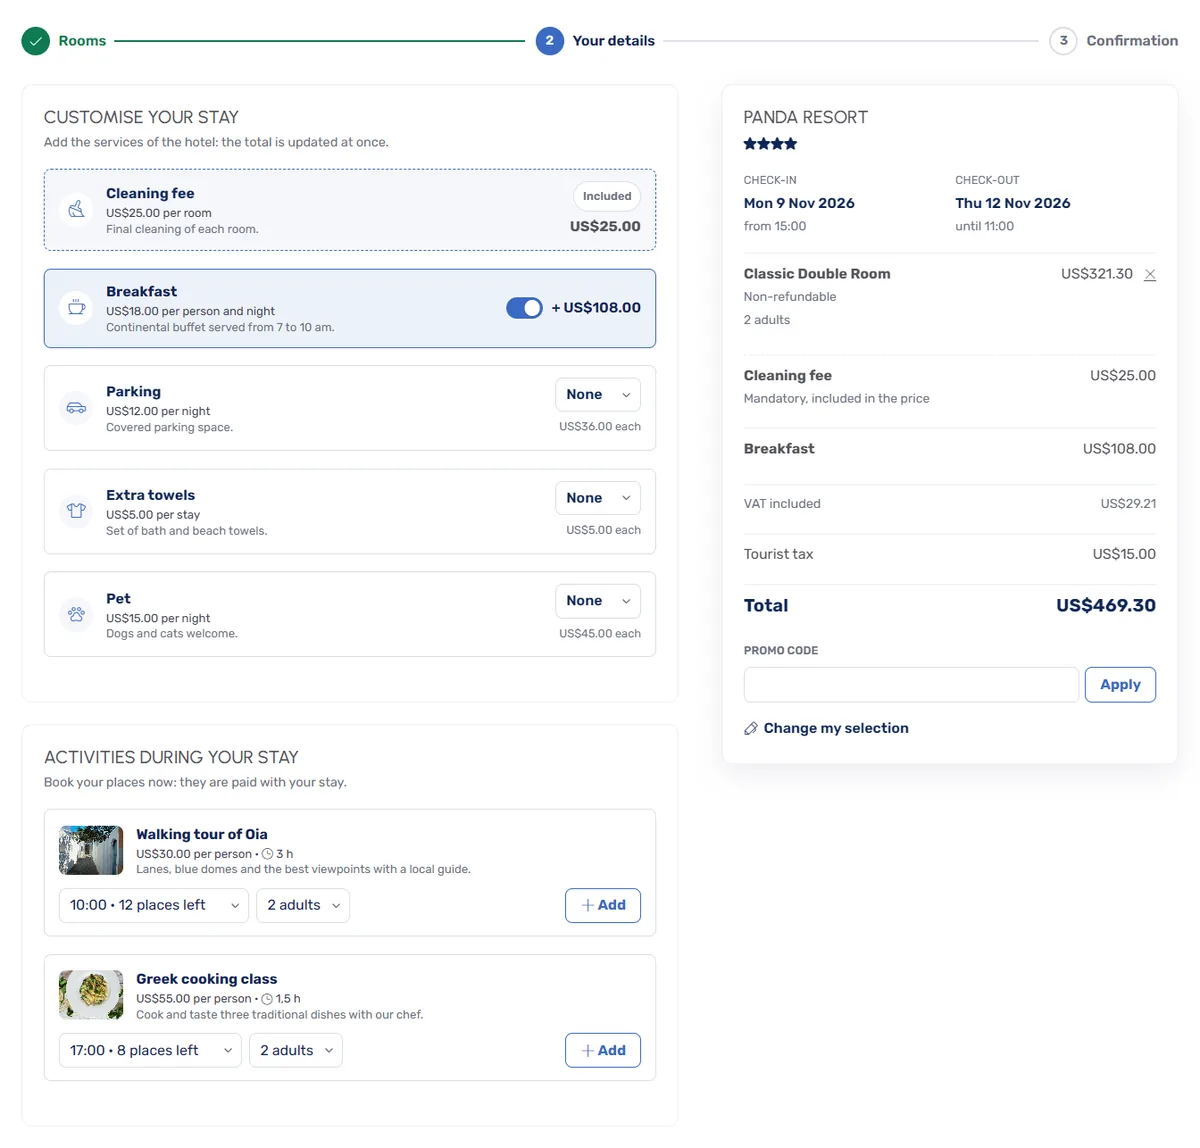Click the Non-refundable label

(790, 297)
